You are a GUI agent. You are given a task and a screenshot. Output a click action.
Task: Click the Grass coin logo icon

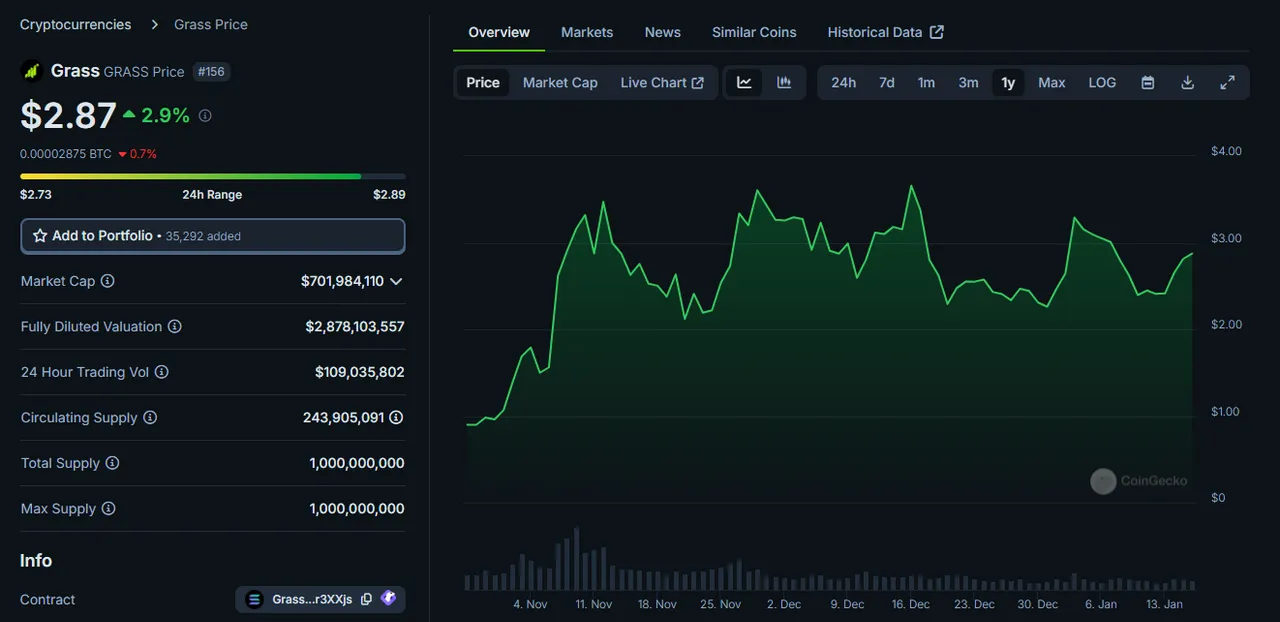31,71
